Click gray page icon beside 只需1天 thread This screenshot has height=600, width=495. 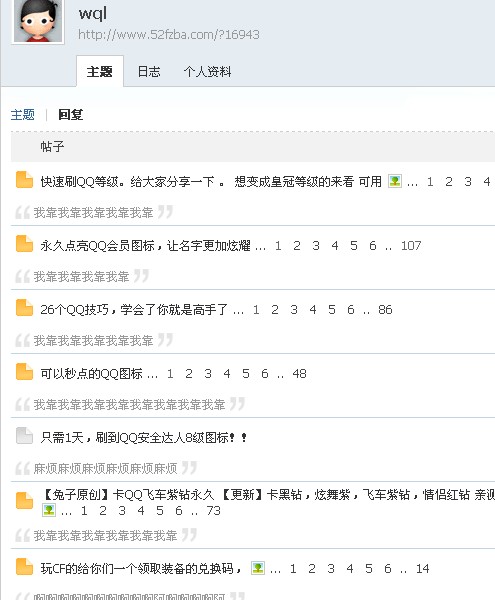[24, 436]
